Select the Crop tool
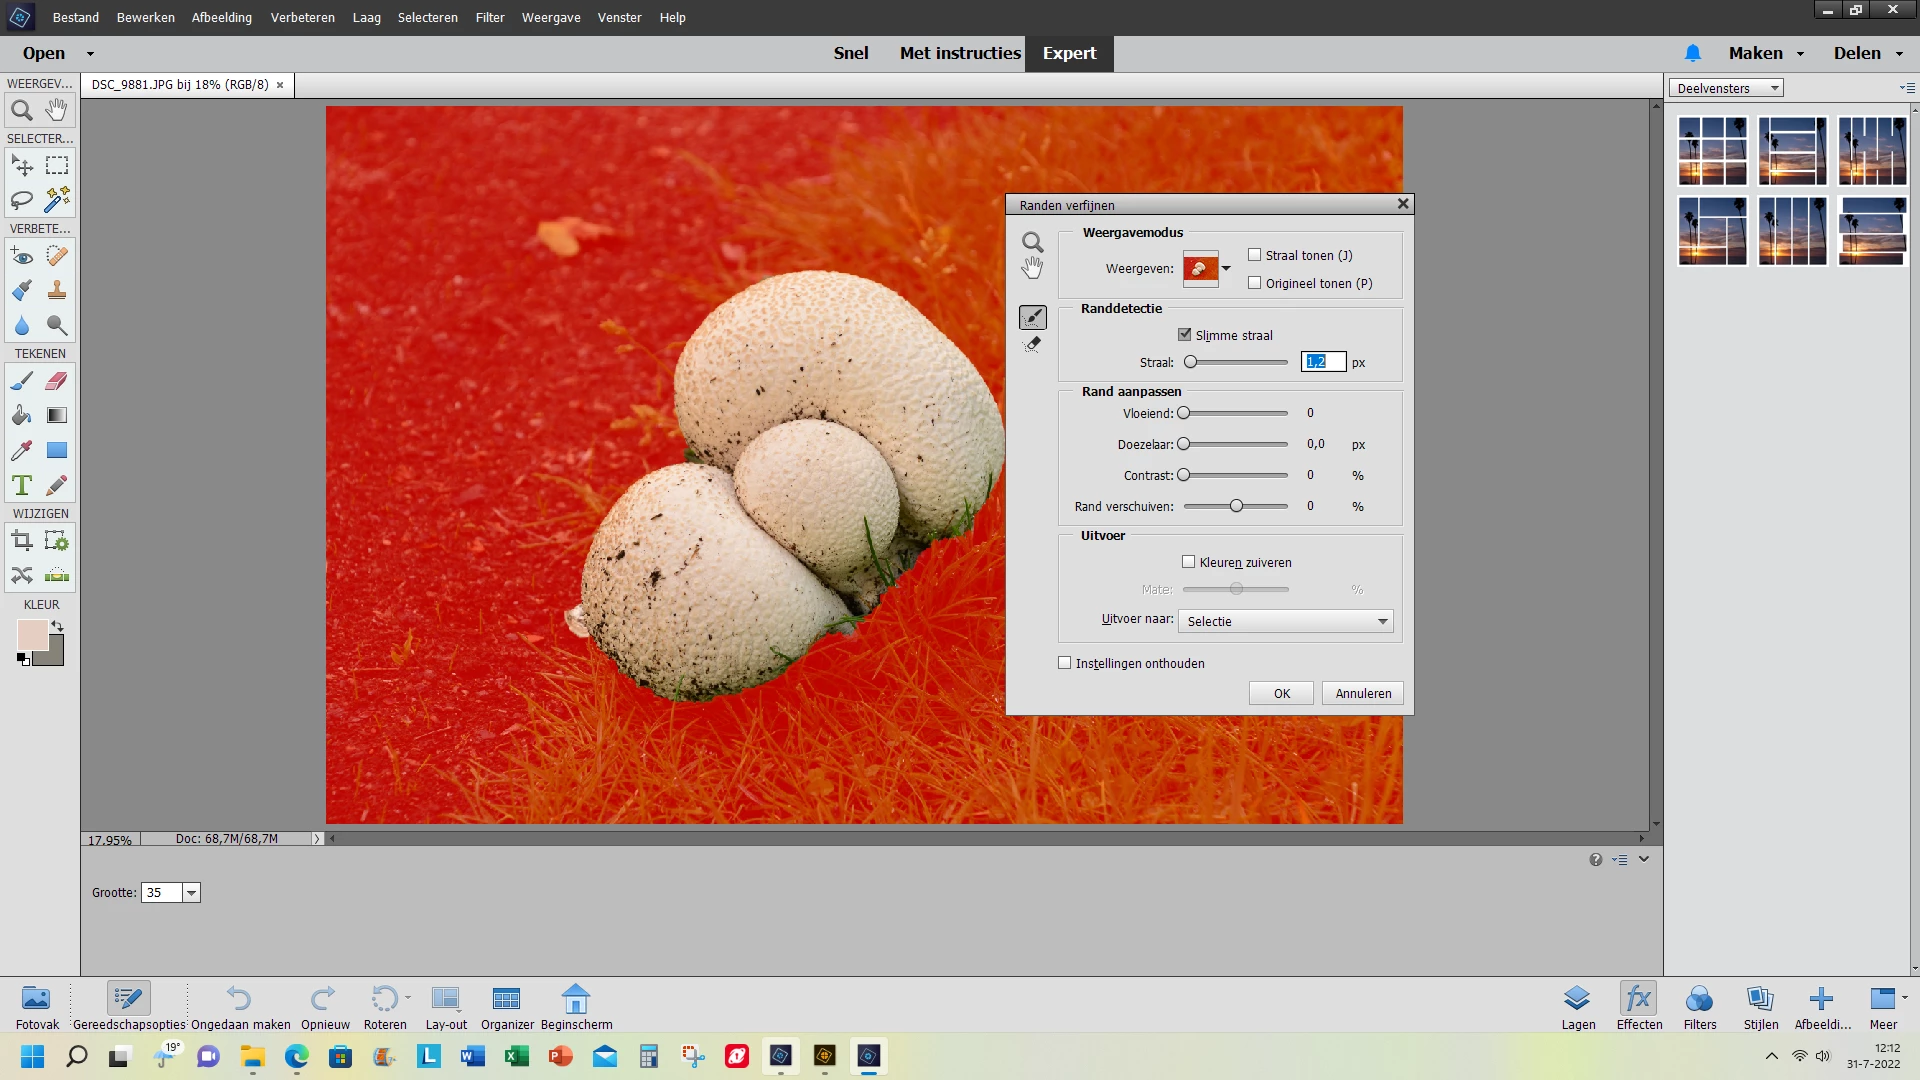This screenshot has width=1920, height=1080. point(21,542)
